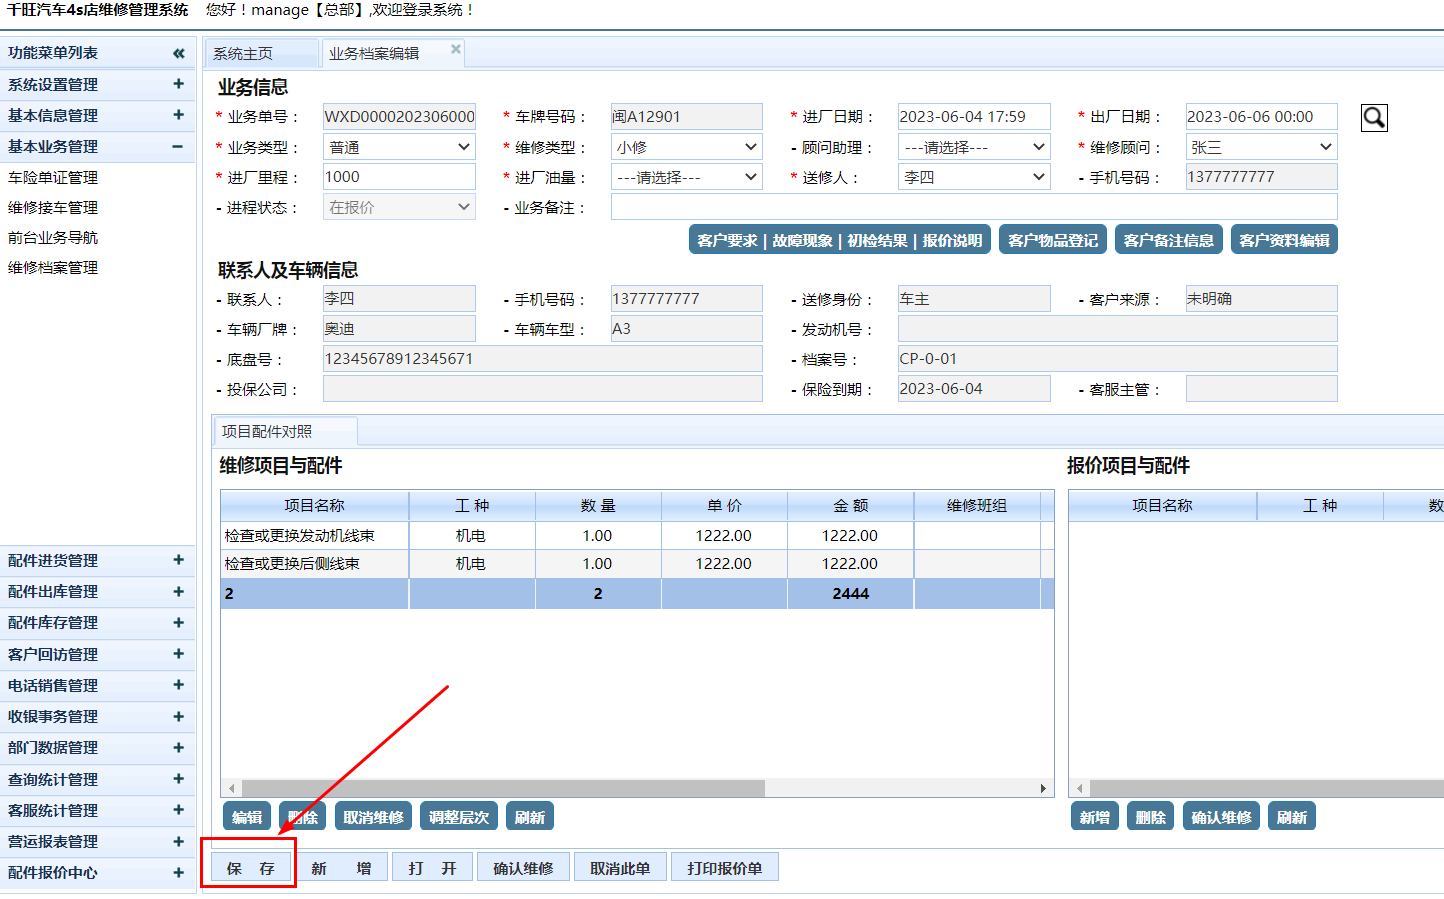Open 送修人 dropdown showing 李四
This screenshot has height=899, width=1444.
[974, 177]
